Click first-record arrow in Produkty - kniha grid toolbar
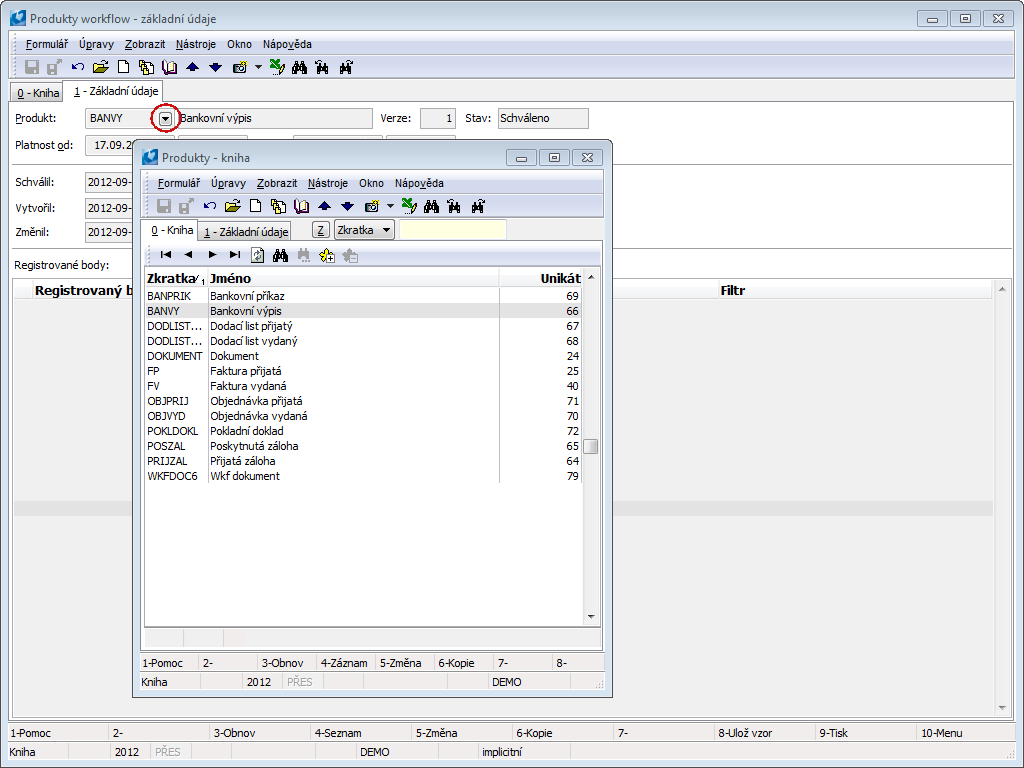 (166, 255)
